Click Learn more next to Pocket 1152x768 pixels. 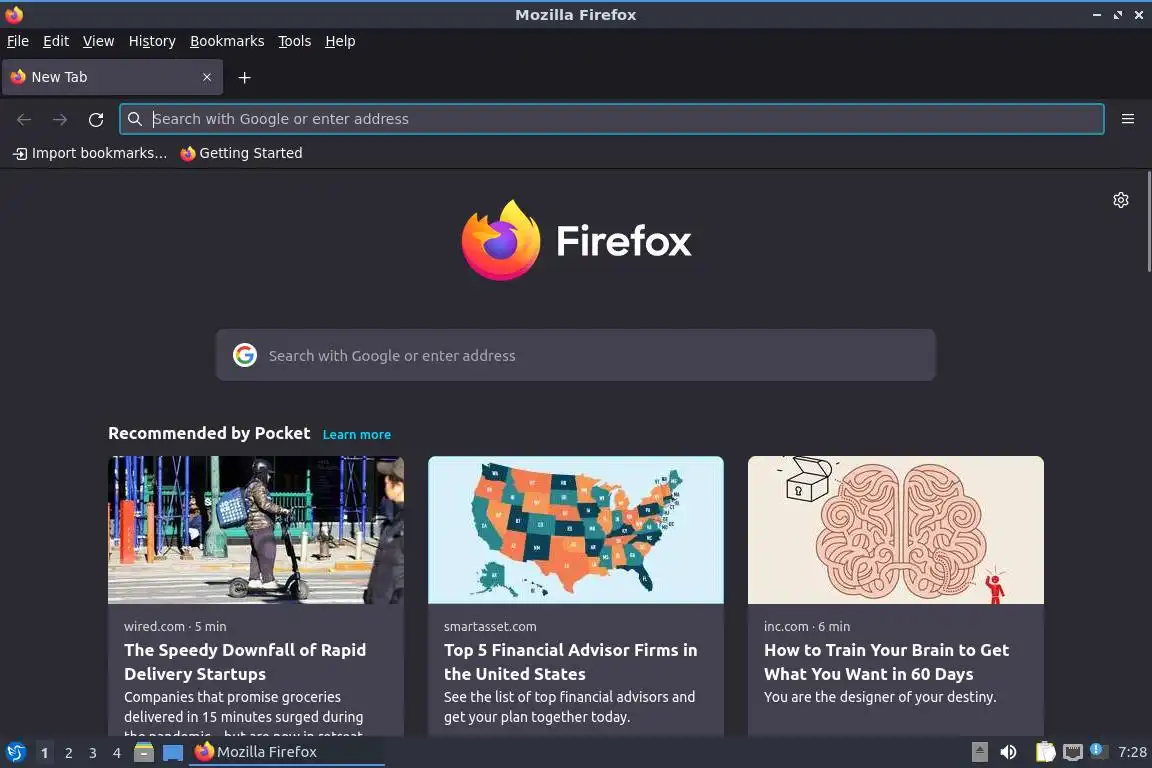click(356, 434)
